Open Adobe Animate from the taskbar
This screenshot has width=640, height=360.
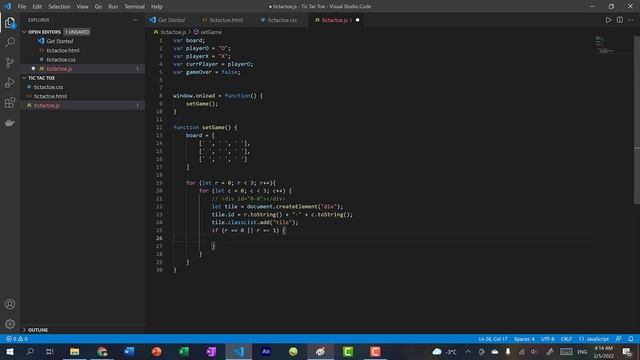click(266, 351)
